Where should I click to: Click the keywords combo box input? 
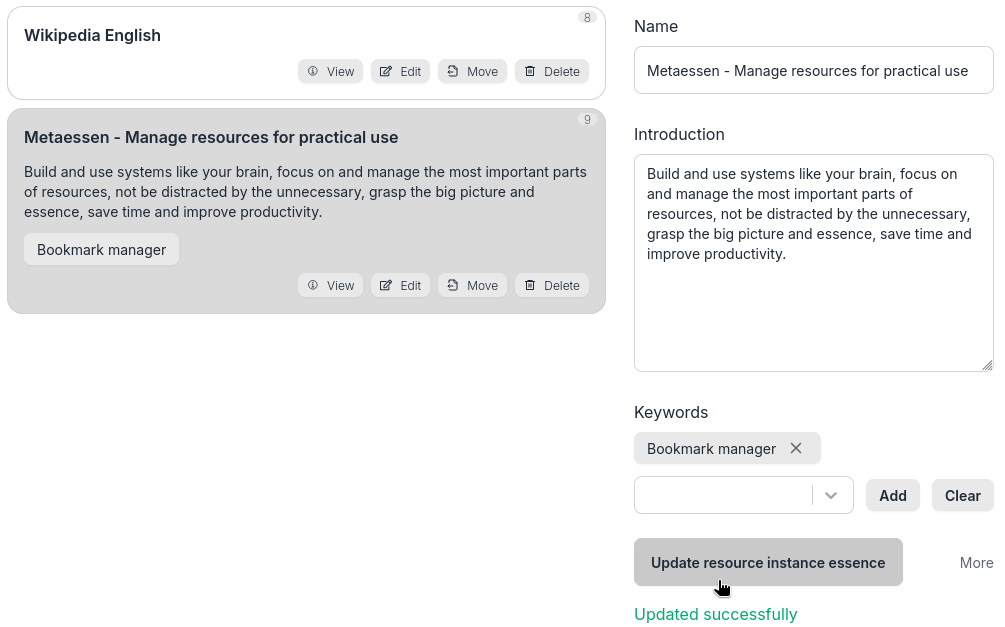tap(723, 495)
